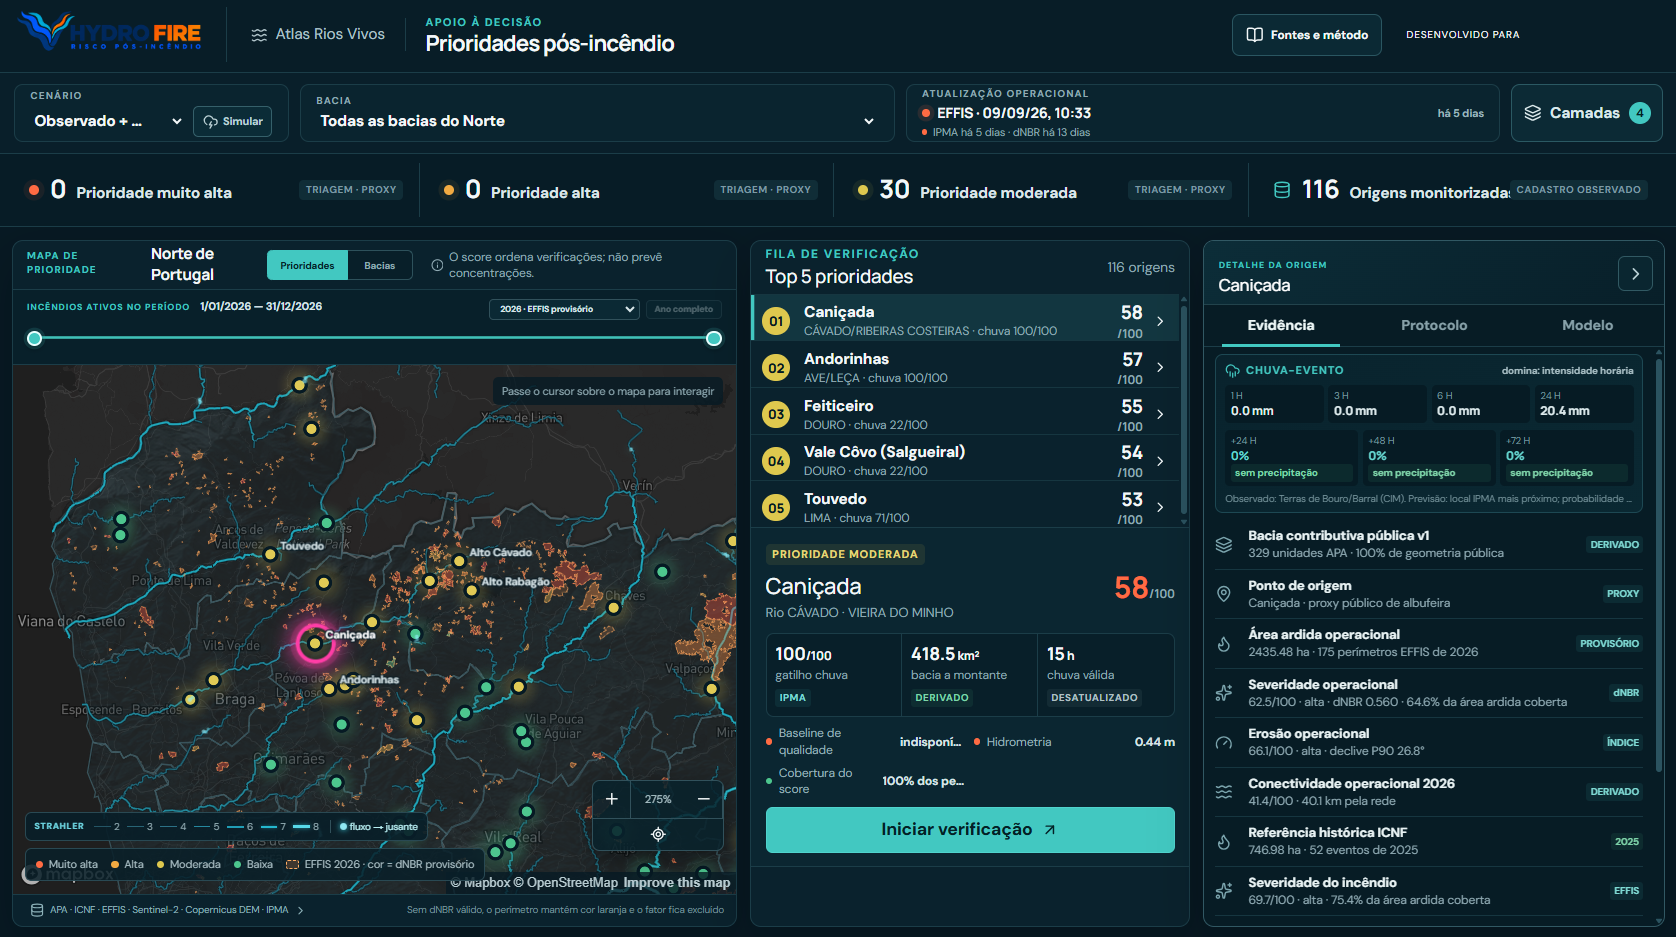Click the Simular button
1676x937 pixels.
pyautogui.click(x=233, y=121)
